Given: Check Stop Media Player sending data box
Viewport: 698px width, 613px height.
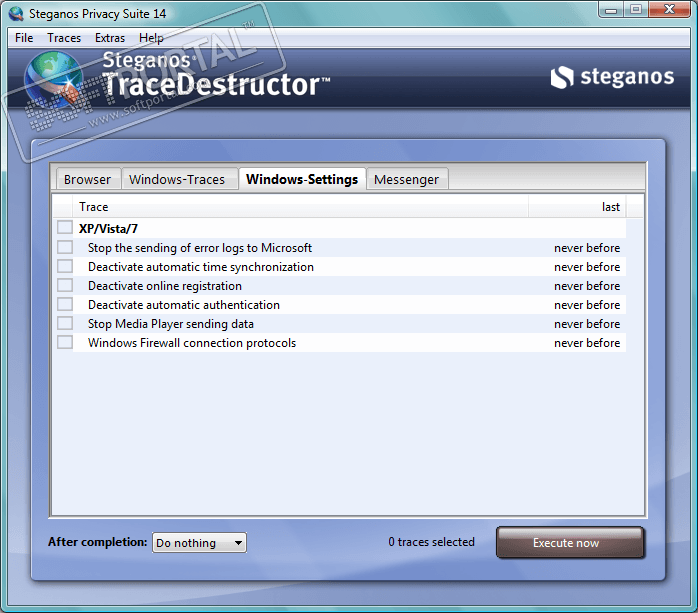Looking at the screenshot, I should (65, 323).
